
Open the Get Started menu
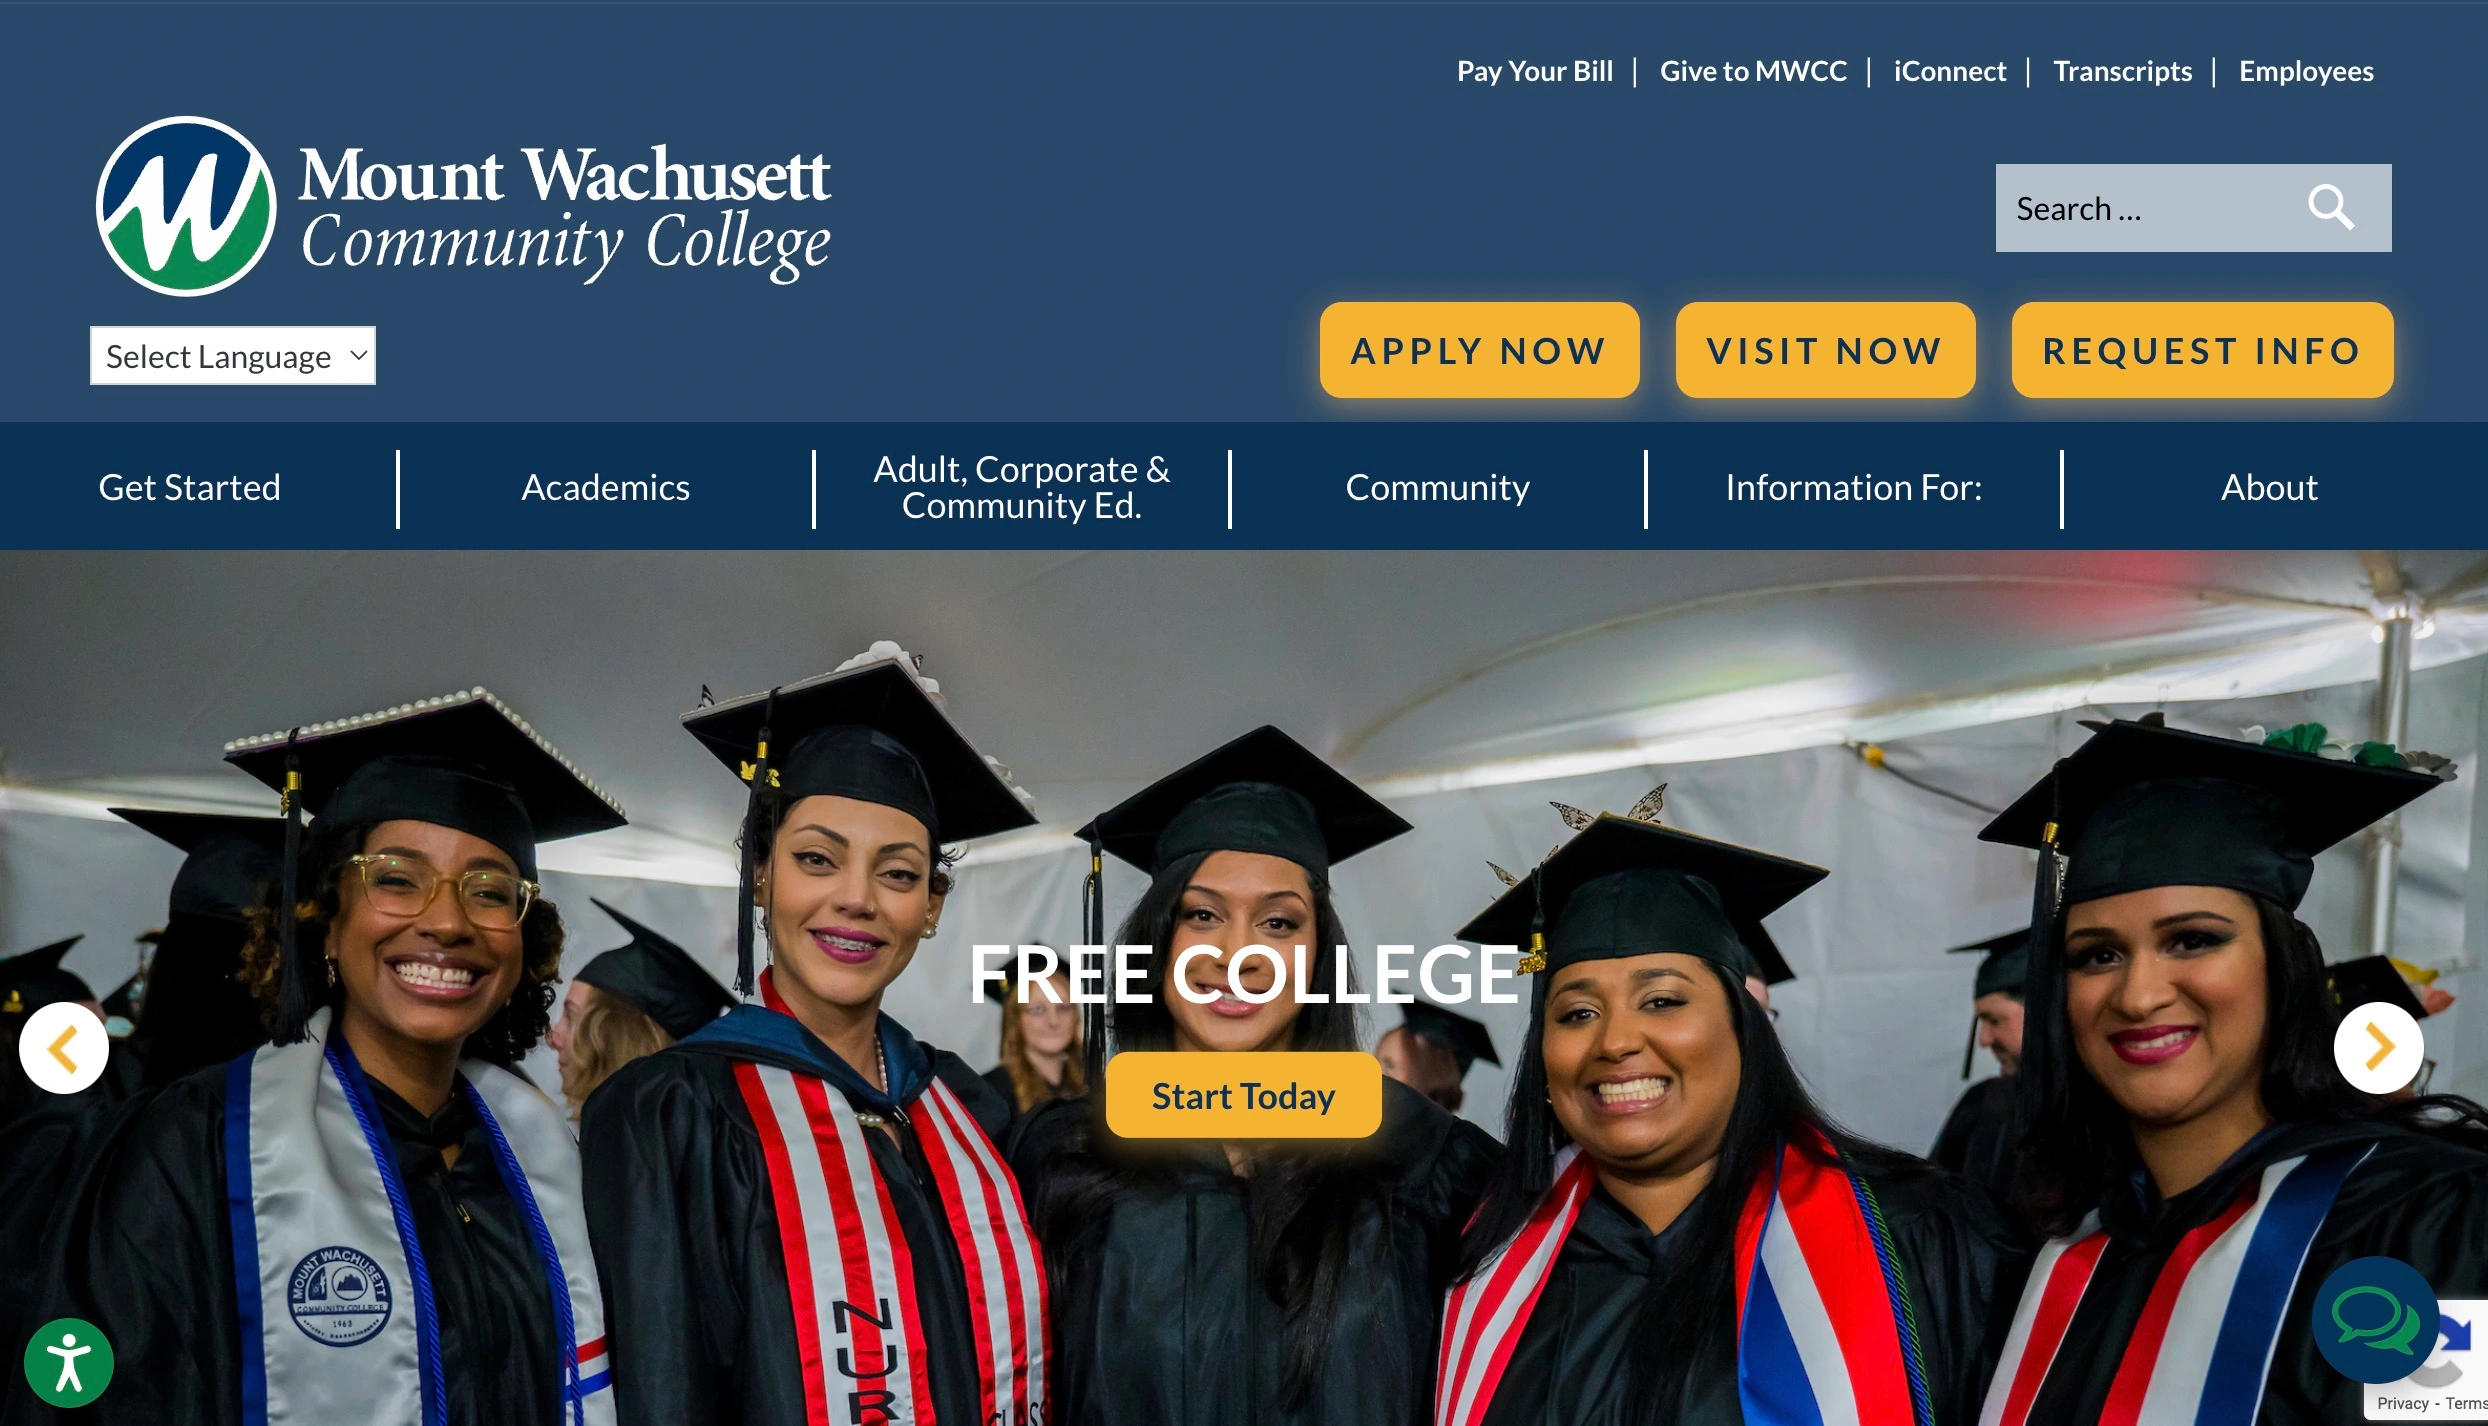coord(189,488)
